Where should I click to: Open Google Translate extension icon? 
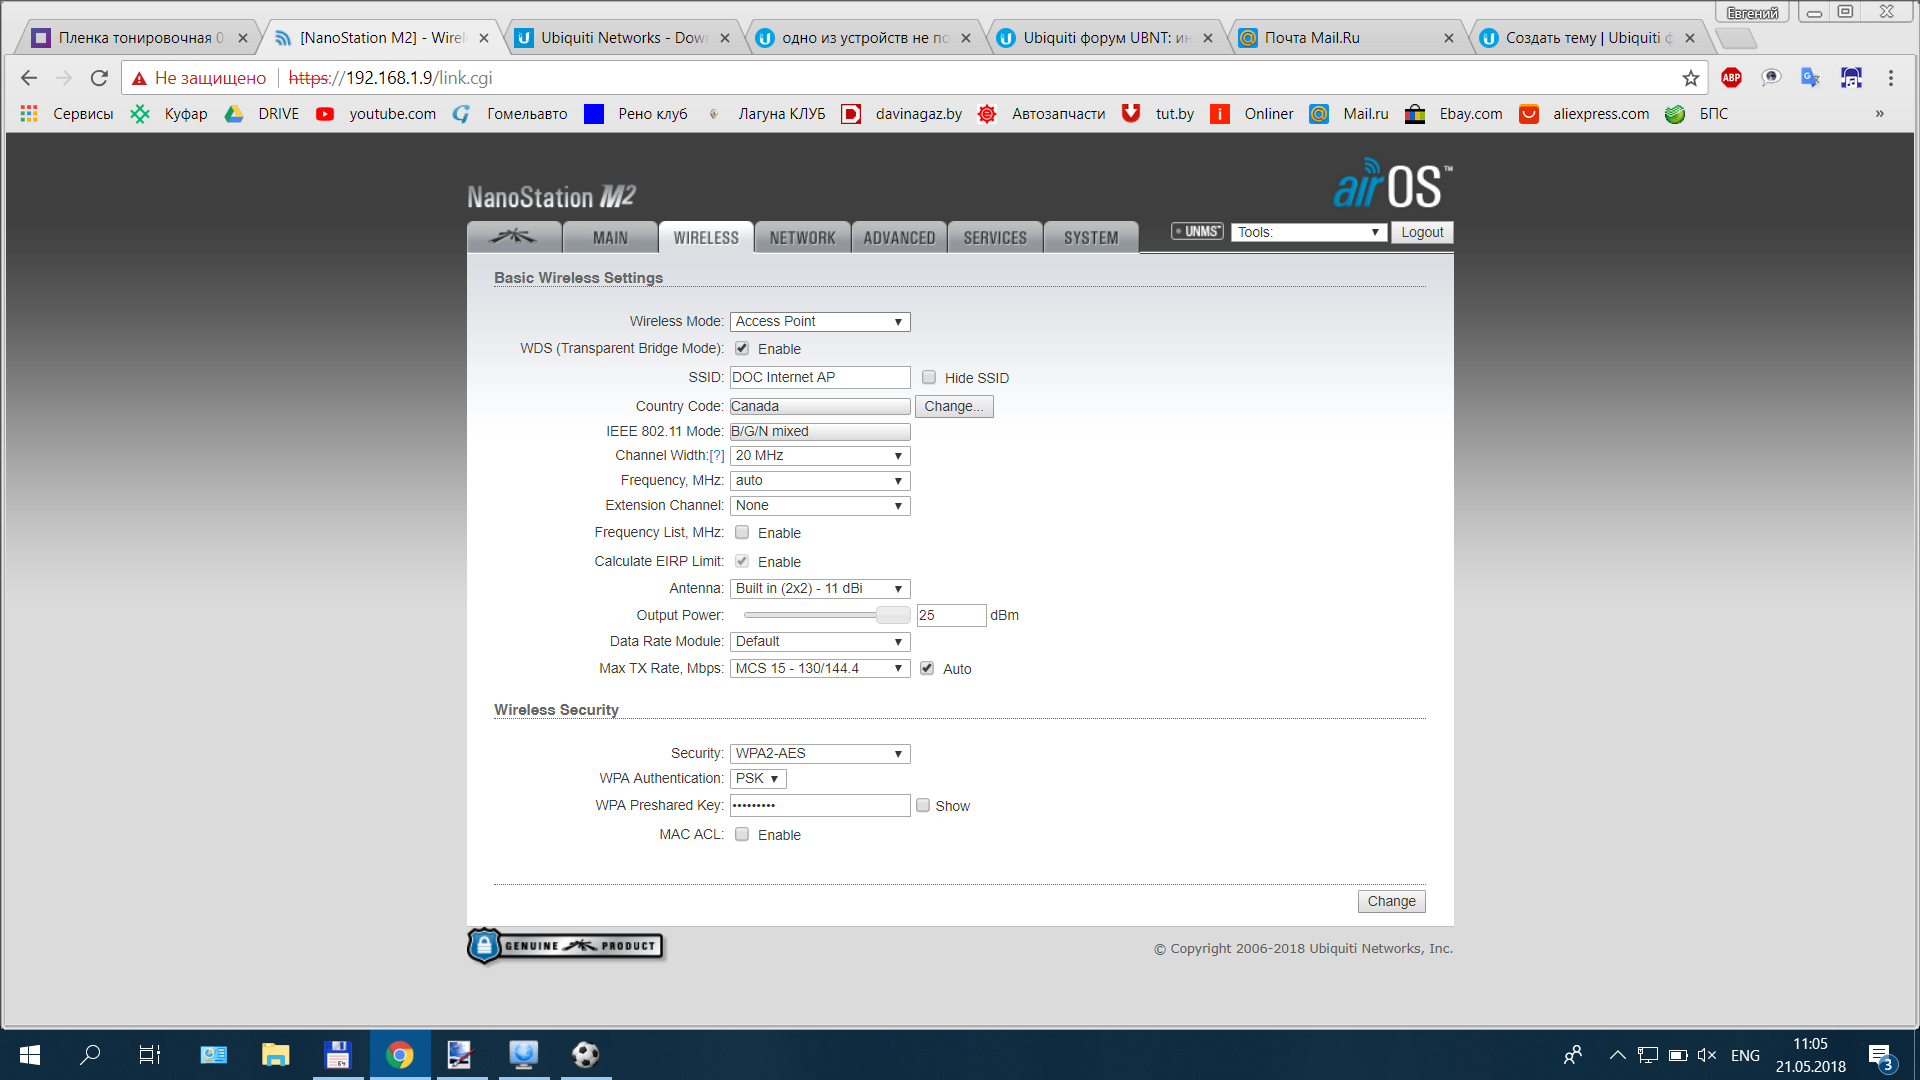(x=1810, y=78)
